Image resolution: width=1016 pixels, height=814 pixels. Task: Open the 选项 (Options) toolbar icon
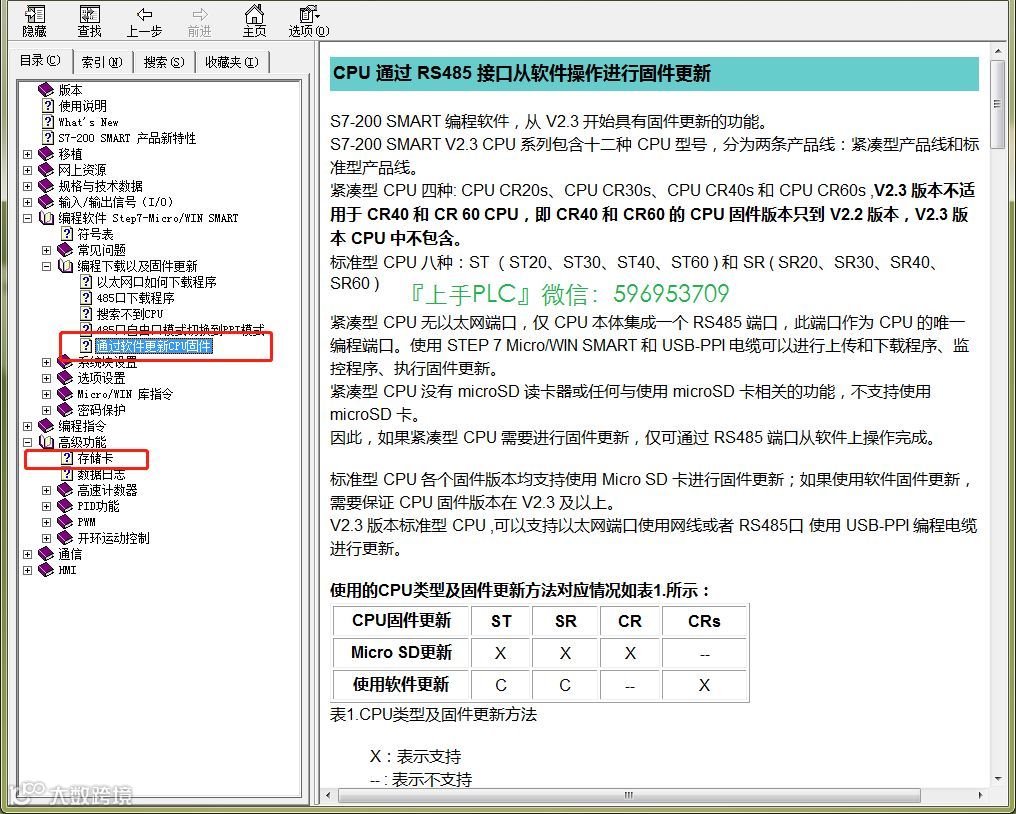point(308,21)
